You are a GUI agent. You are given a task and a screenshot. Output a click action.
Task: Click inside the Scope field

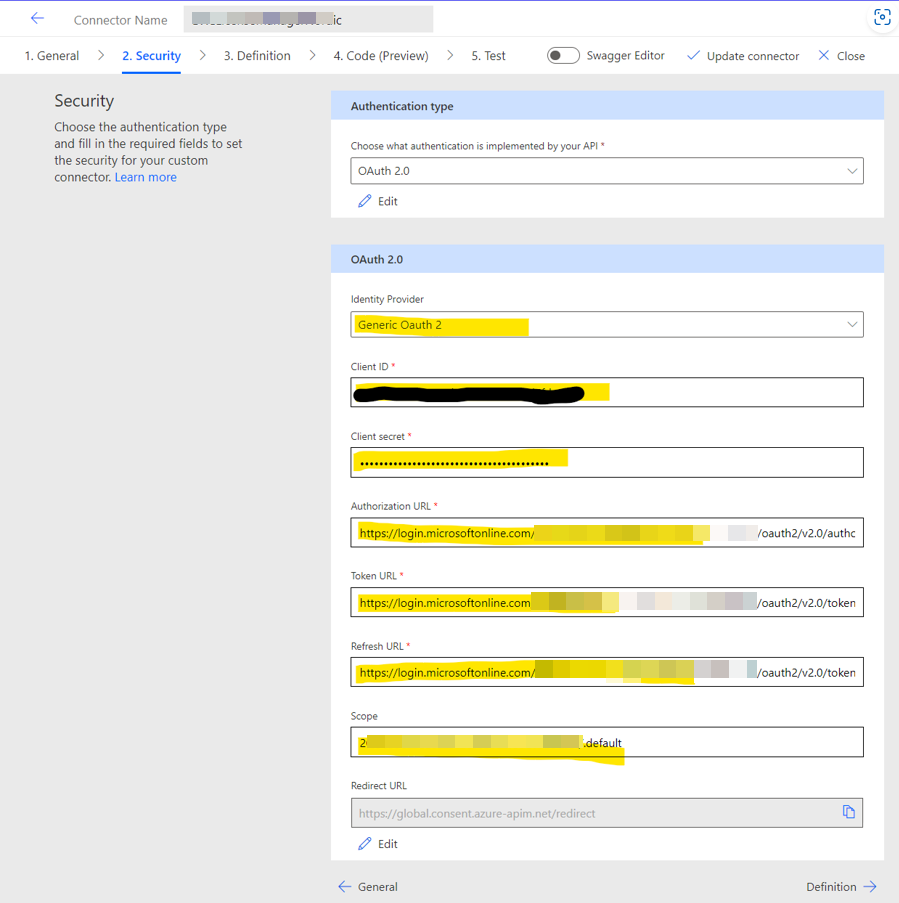[x=607, y=742]
